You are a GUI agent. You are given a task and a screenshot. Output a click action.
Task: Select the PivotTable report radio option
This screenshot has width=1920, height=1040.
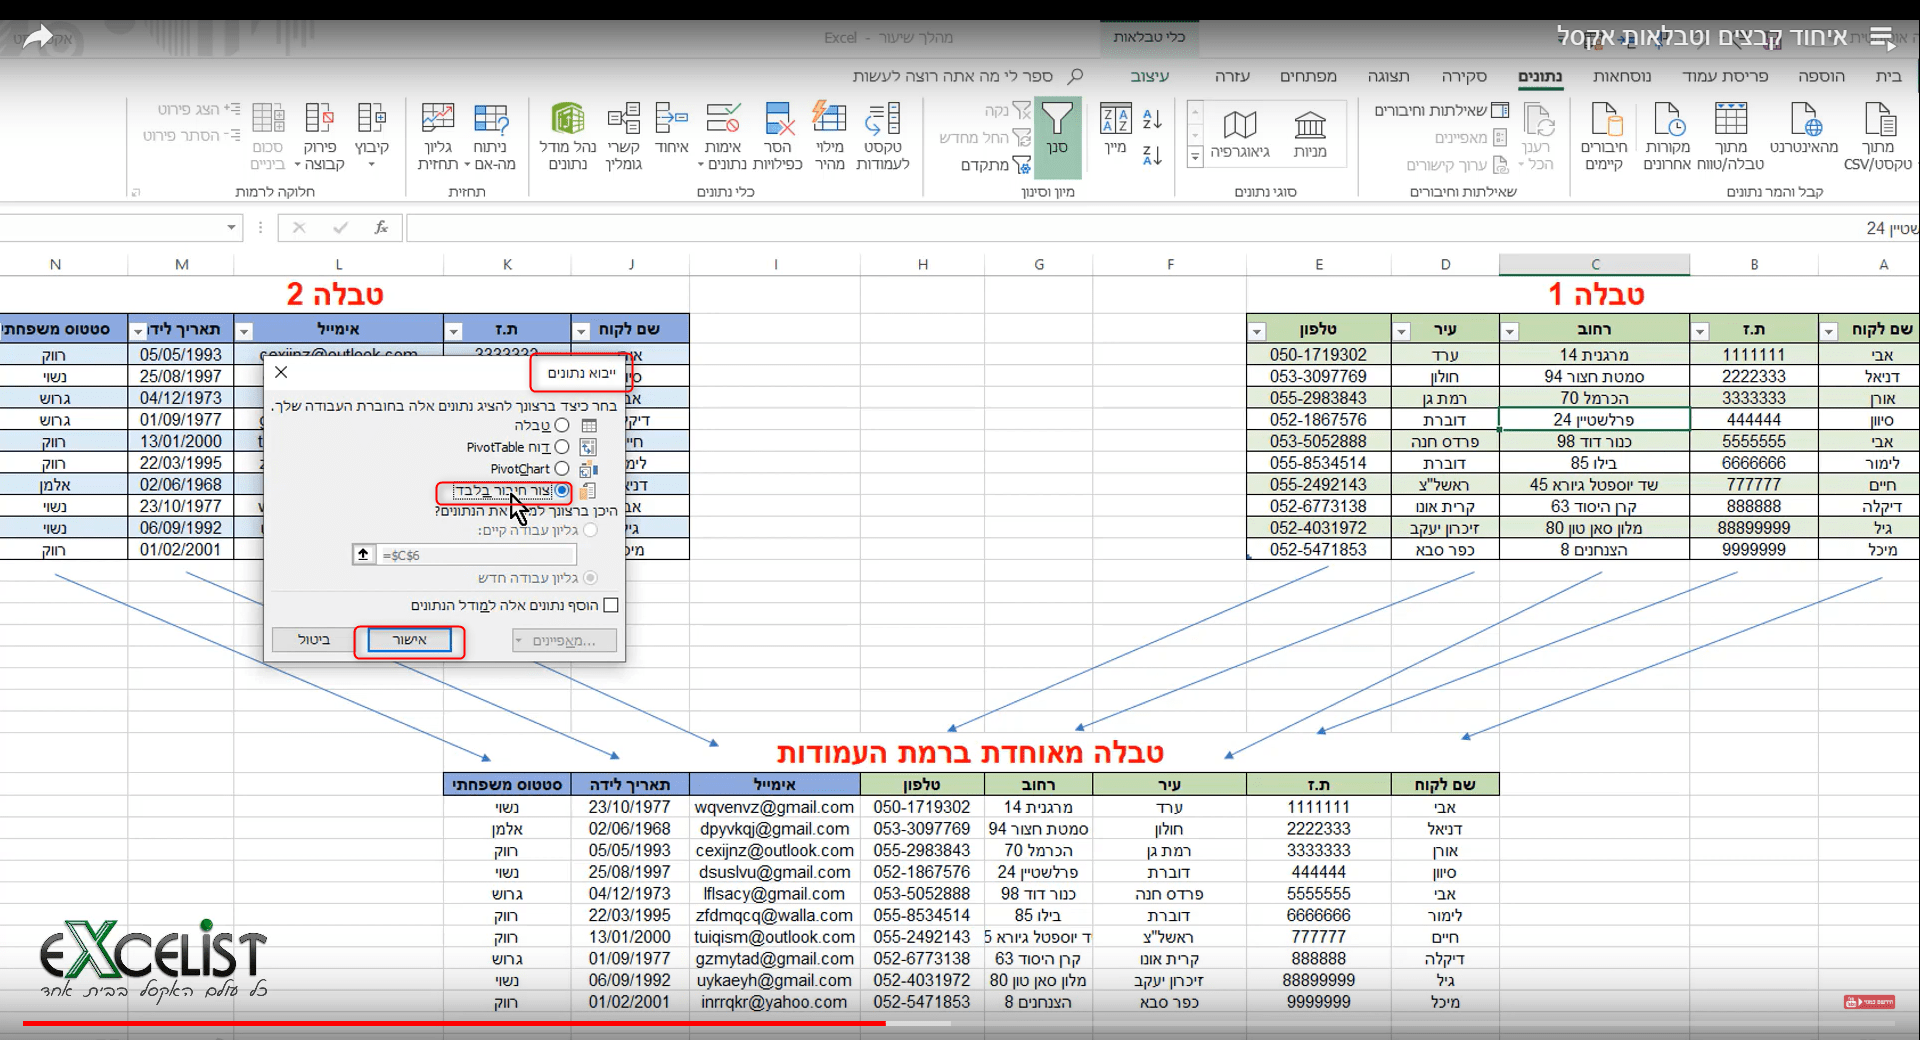562,447
